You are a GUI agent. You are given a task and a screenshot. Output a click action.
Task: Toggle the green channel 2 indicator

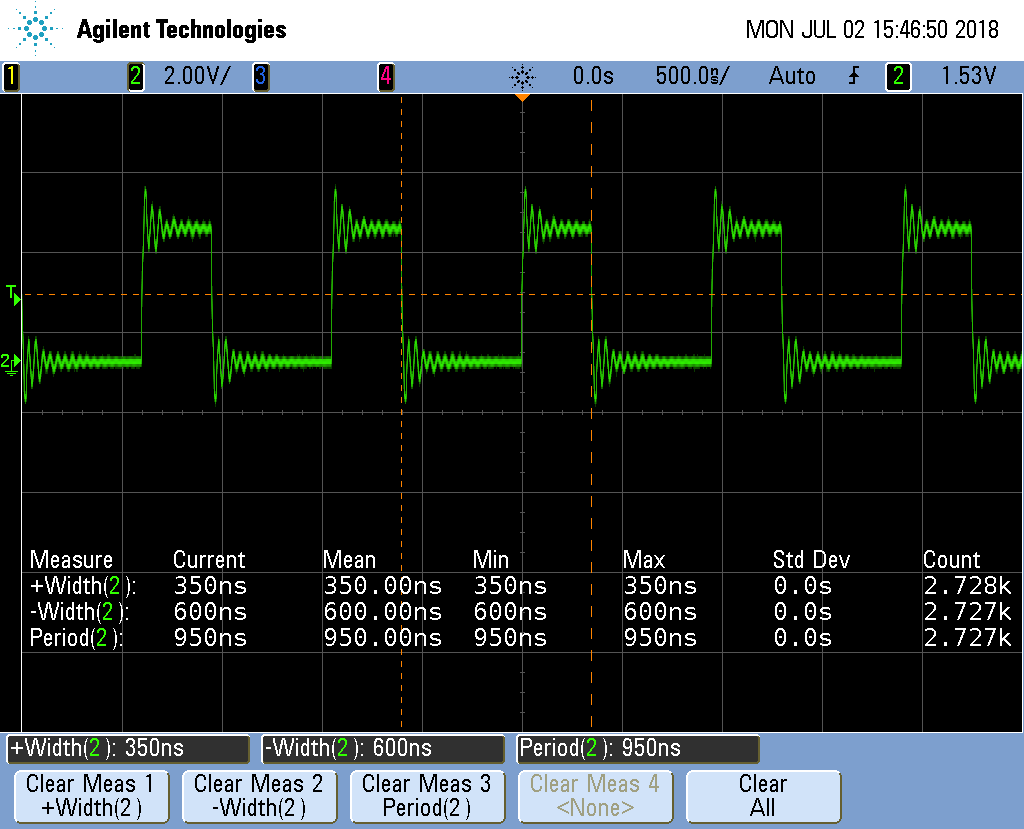136,76
